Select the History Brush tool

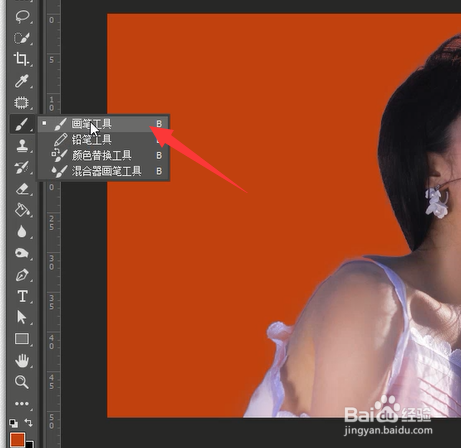tap(22, 167)
